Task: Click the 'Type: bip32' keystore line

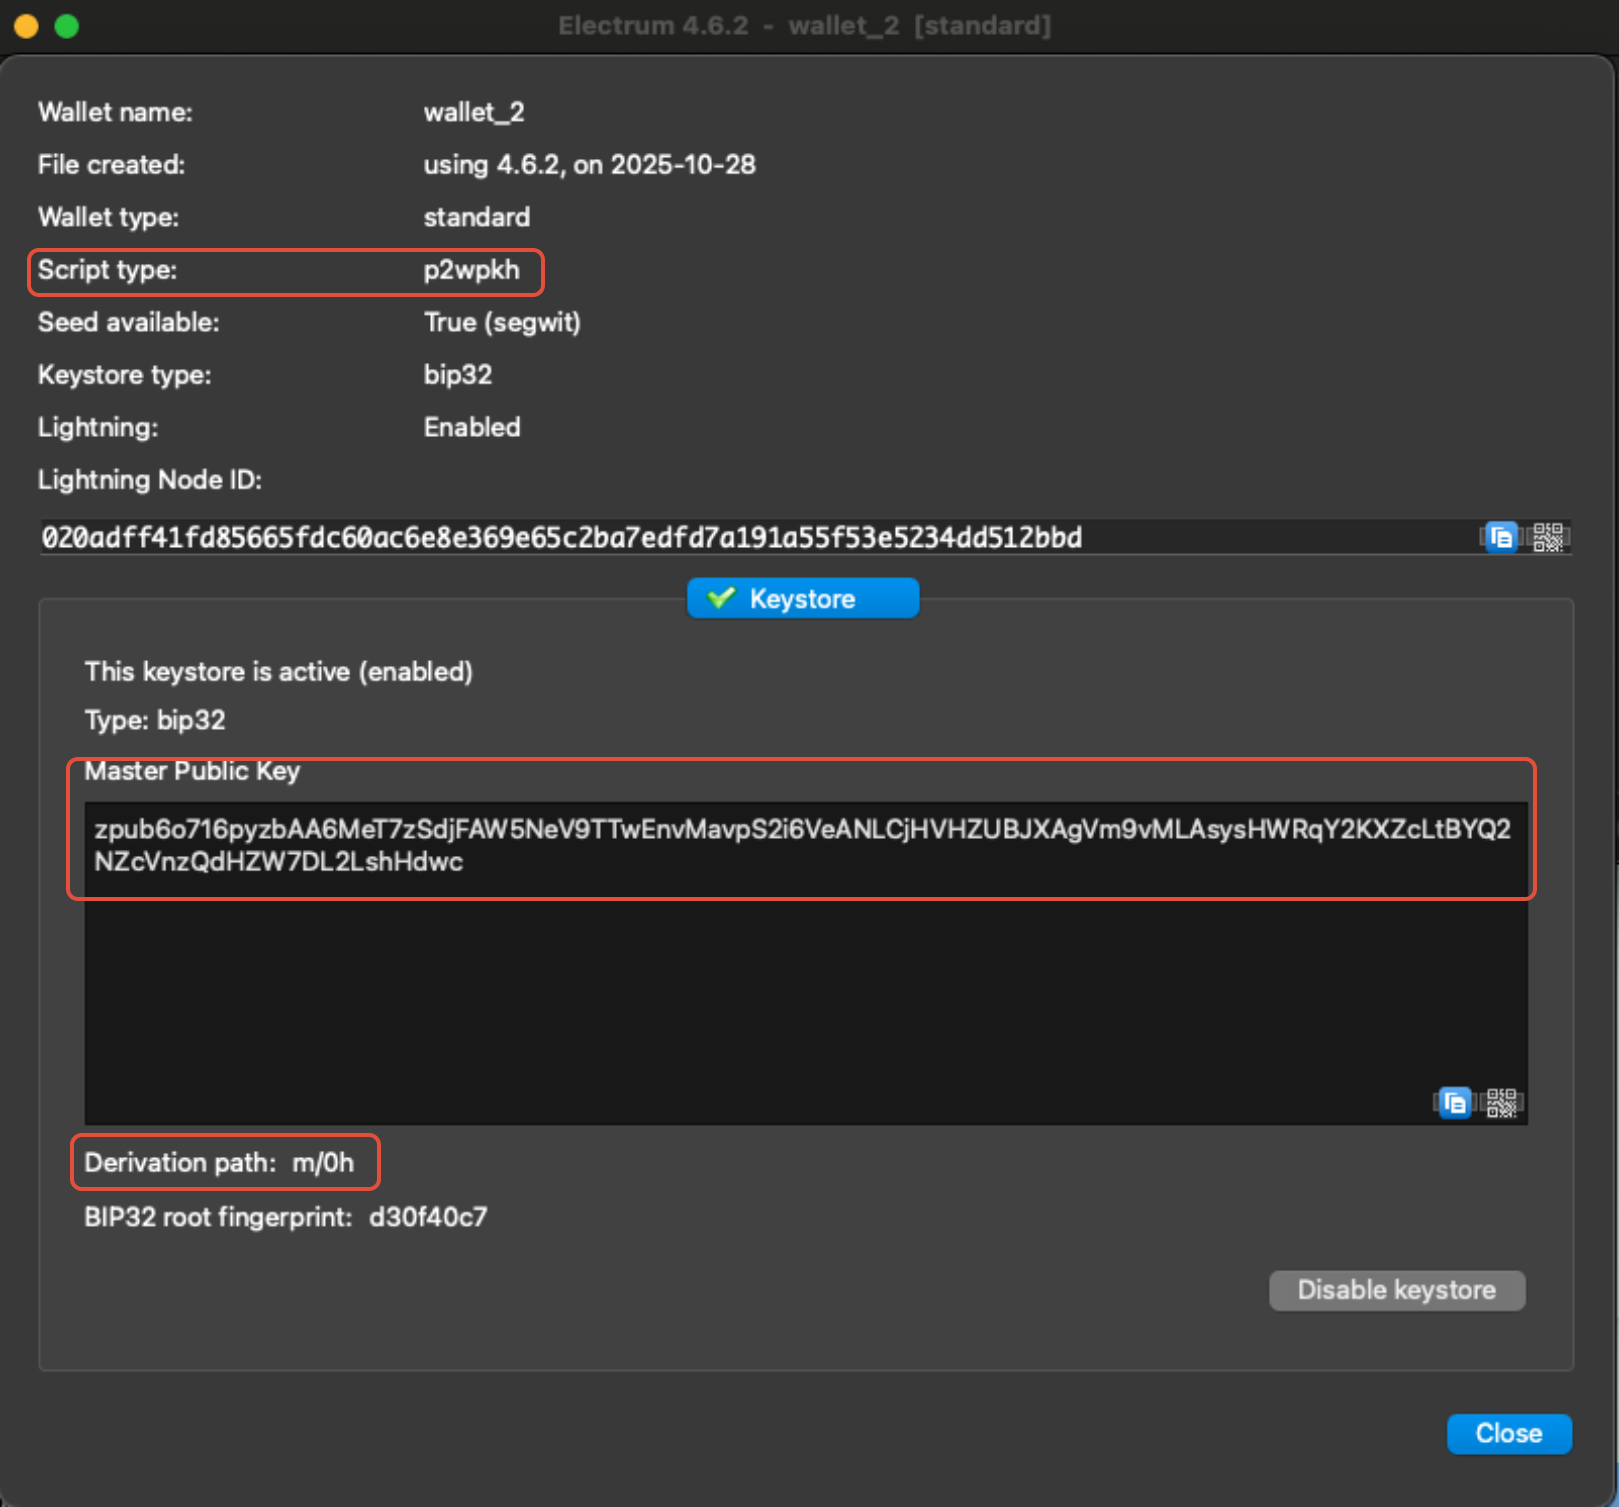Action: (155, 720)
